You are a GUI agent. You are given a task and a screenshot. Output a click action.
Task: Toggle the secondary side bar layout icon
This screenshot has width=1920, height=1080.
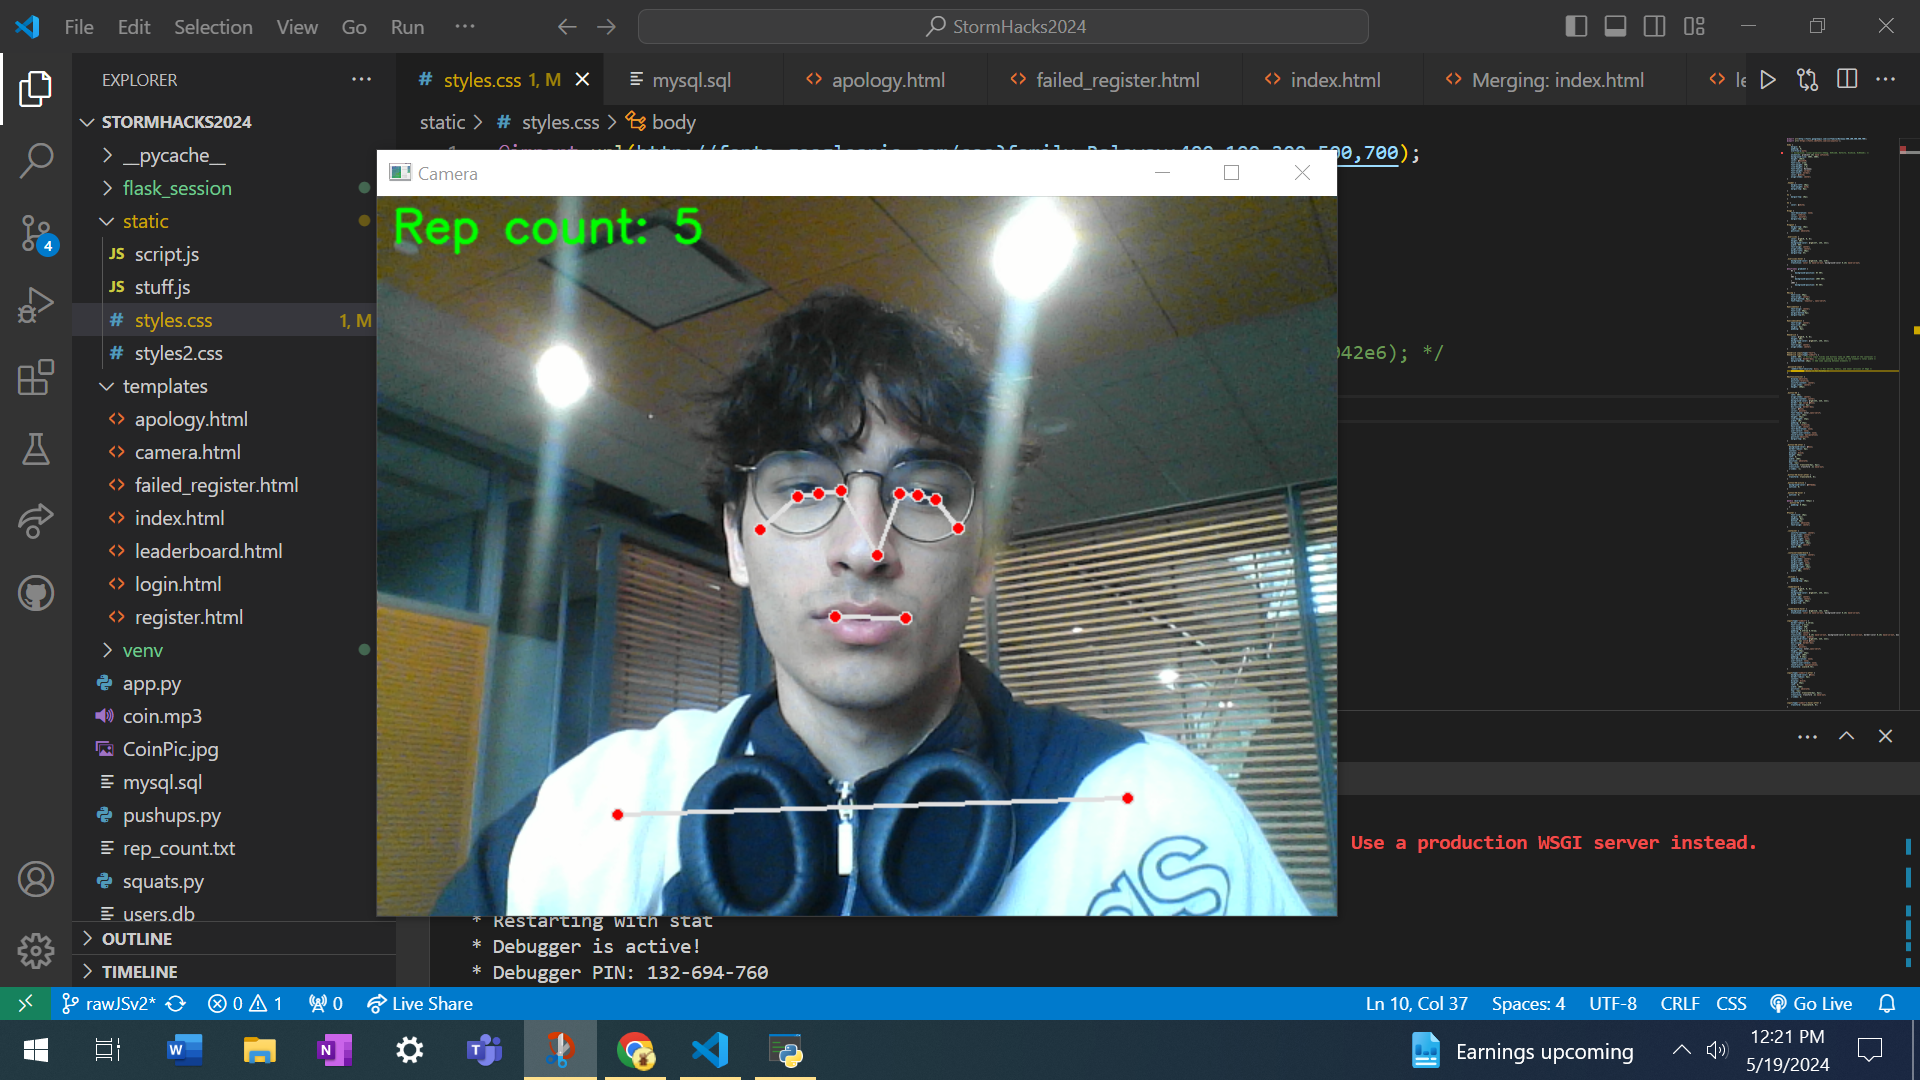[1654, 27]
